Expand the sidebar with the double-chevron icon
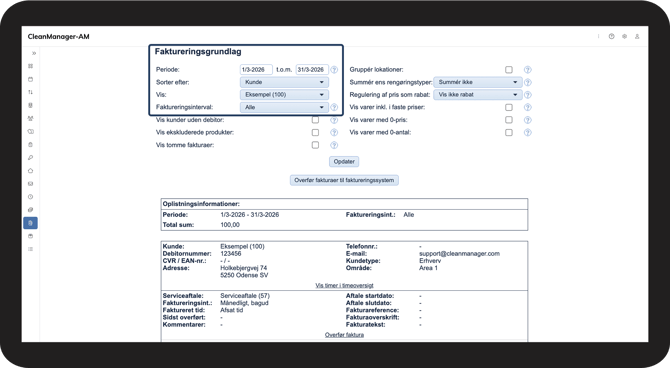The image size is (670, 368). click(x=34, y=53)
